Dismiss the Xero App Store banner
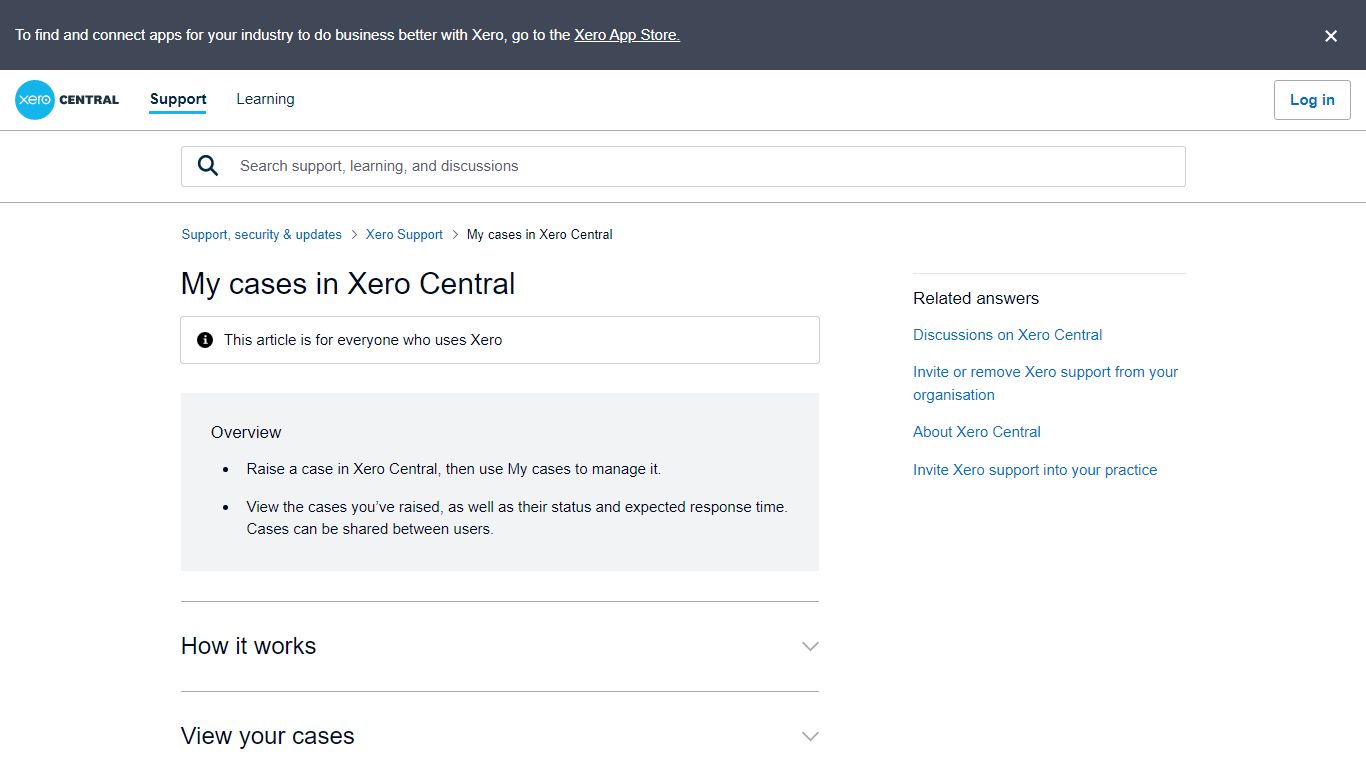This screenshot has height=768, width=1366. click(1331, 36)
